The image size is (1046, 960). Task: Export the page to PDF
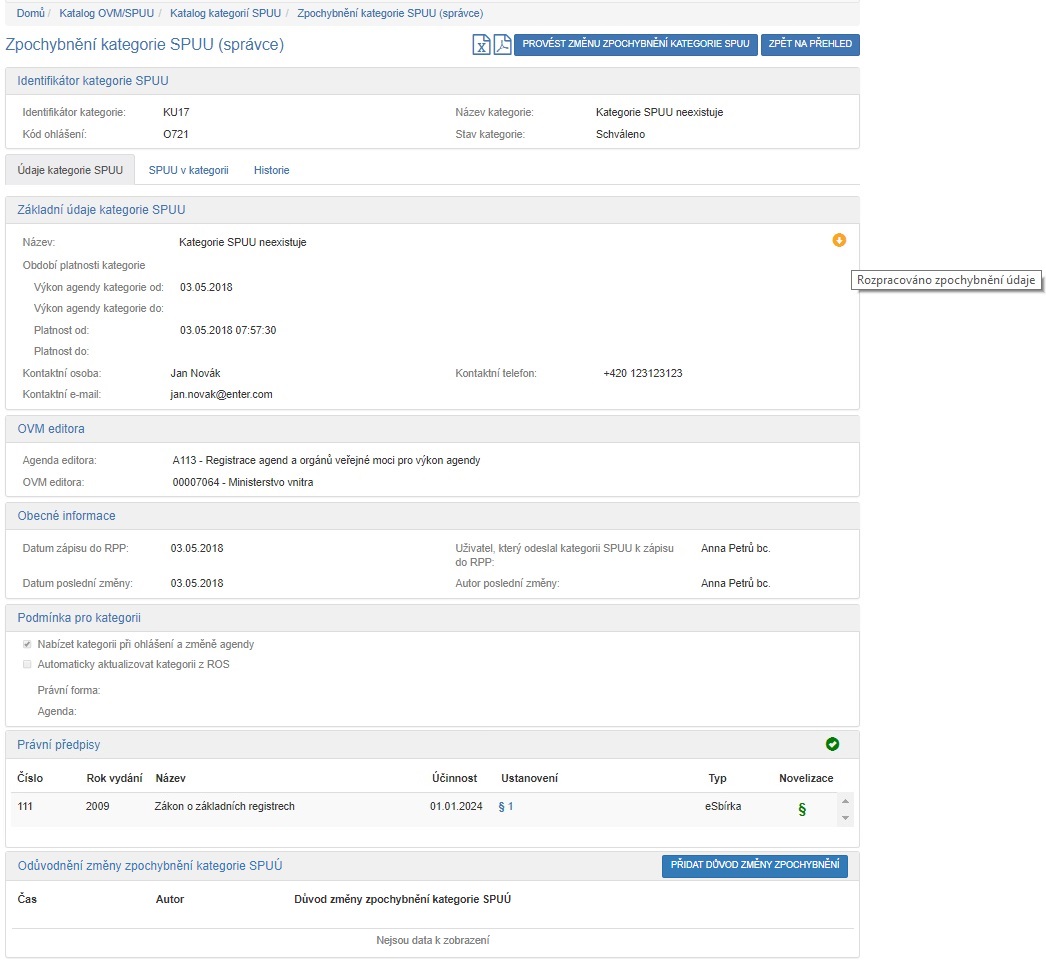coord(502,45)
